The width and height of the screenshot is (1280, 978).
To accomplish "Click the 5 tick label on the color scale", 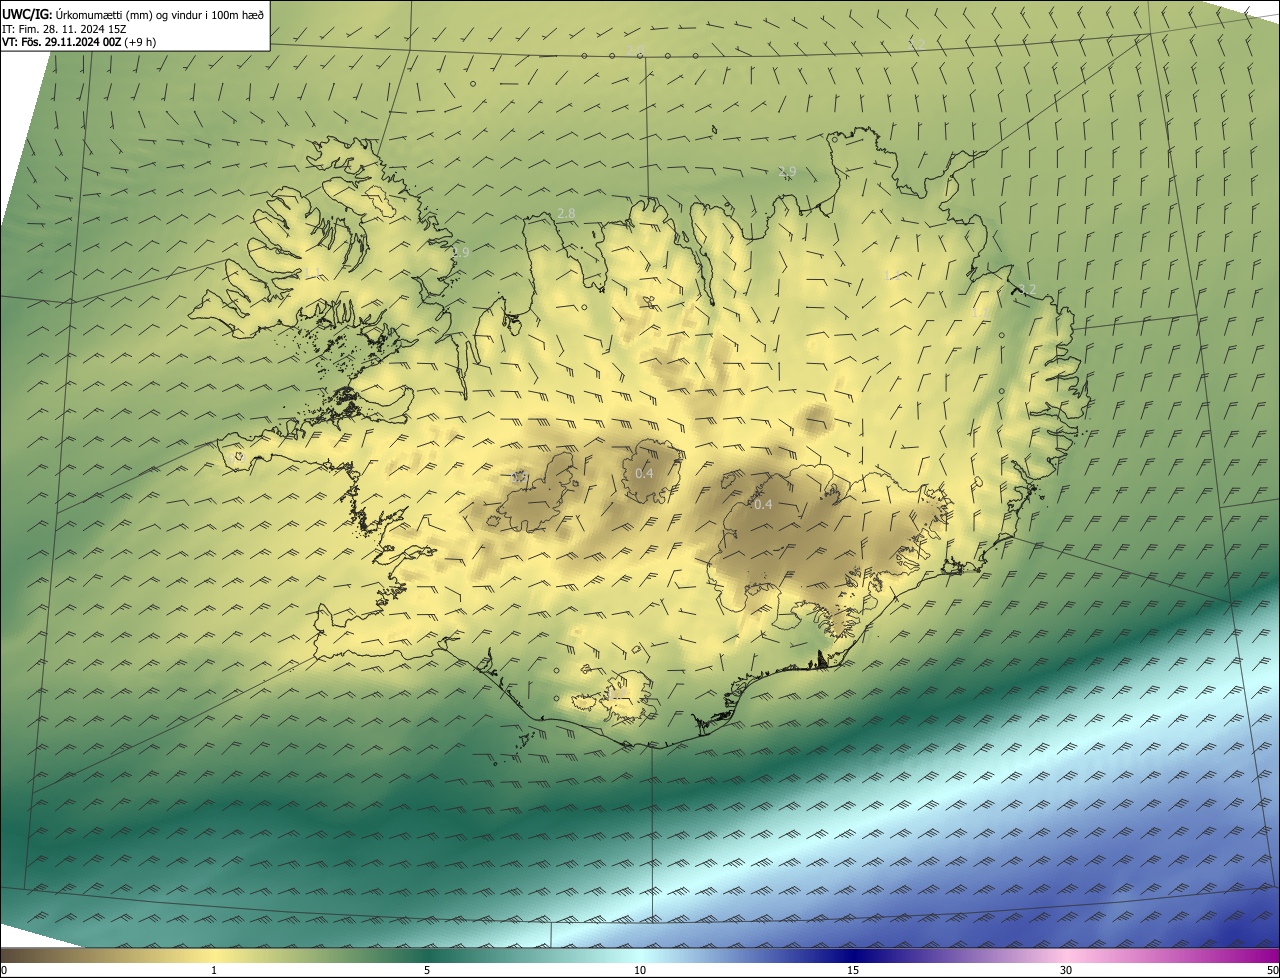I will pos(427,970).
